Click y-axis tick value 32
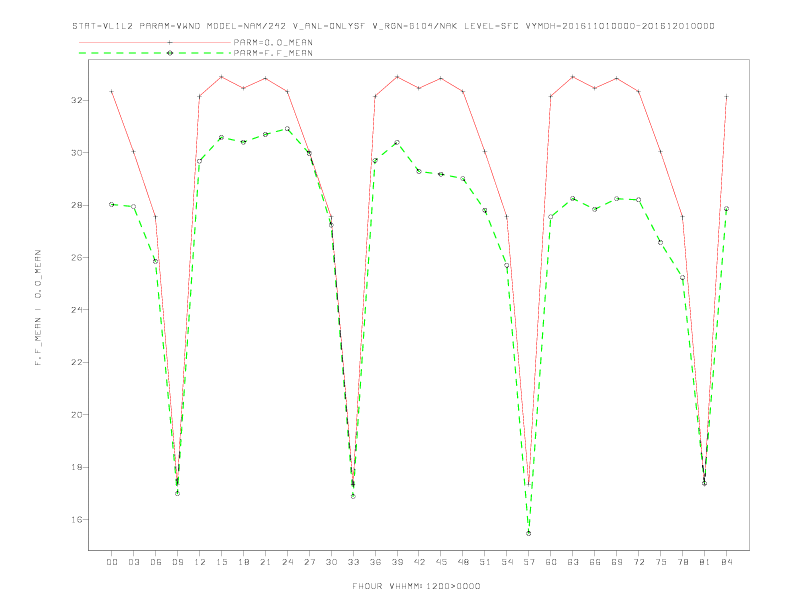The height and width of the screenshot is (612, 792). coord(77,100)
